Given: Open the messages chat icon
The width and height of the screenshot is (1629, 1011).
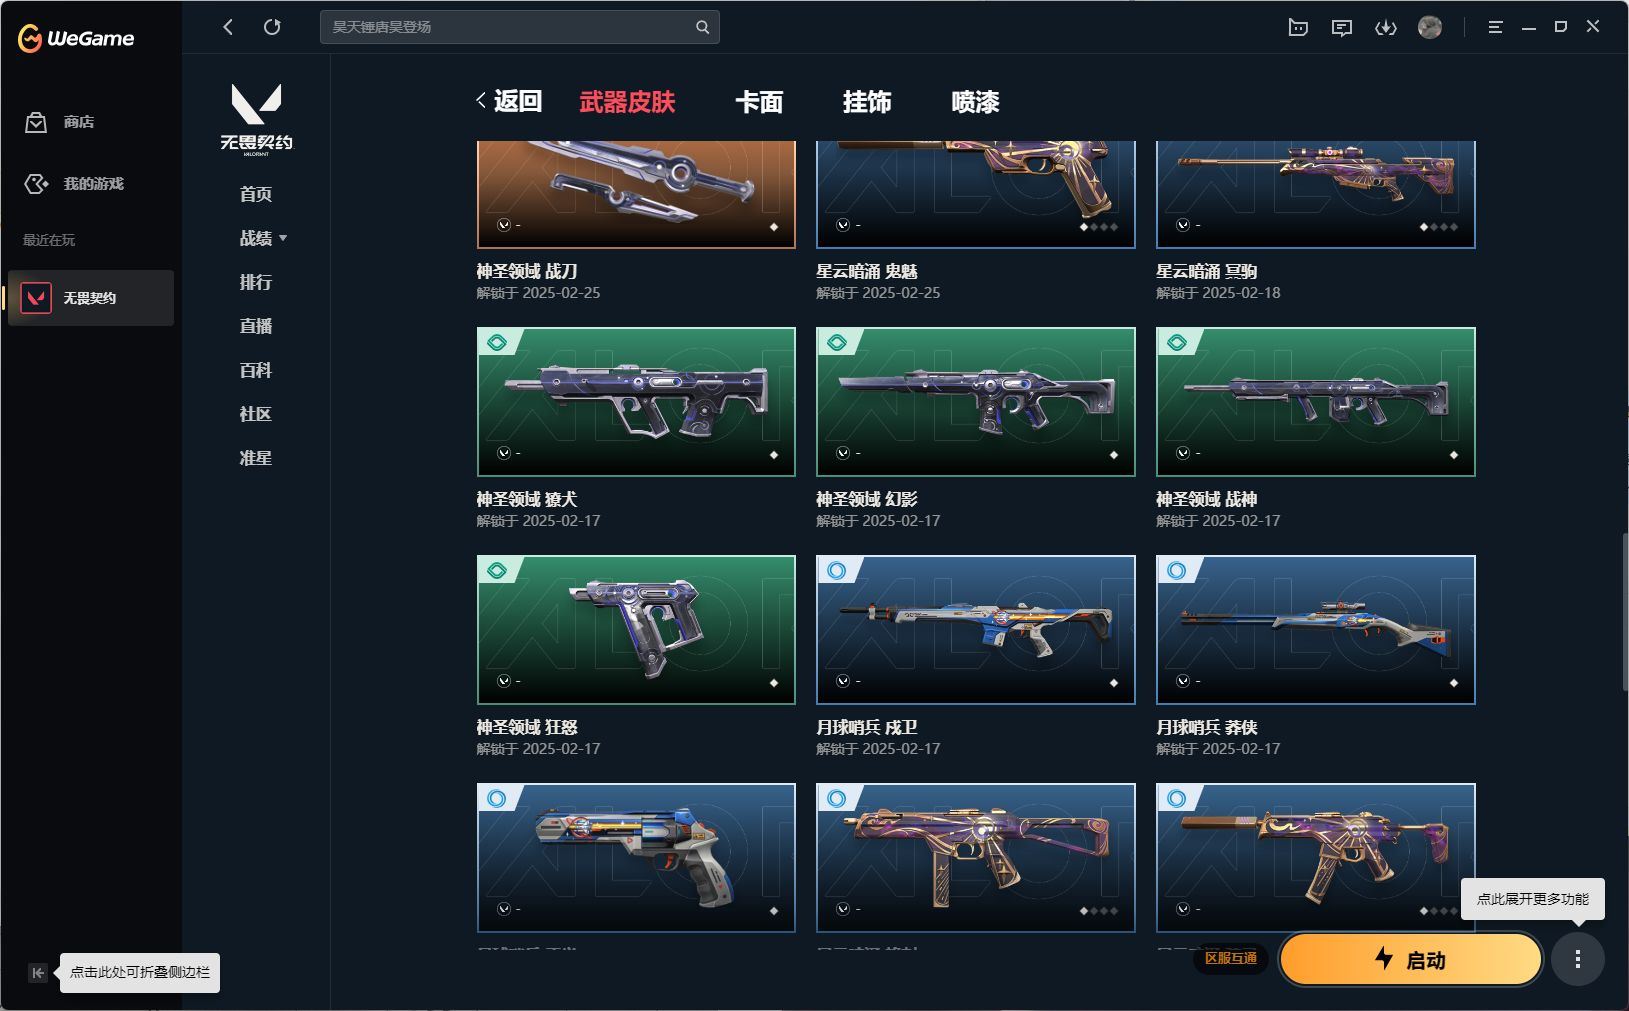Looking at the screenshot, I should click(1342, 28).
